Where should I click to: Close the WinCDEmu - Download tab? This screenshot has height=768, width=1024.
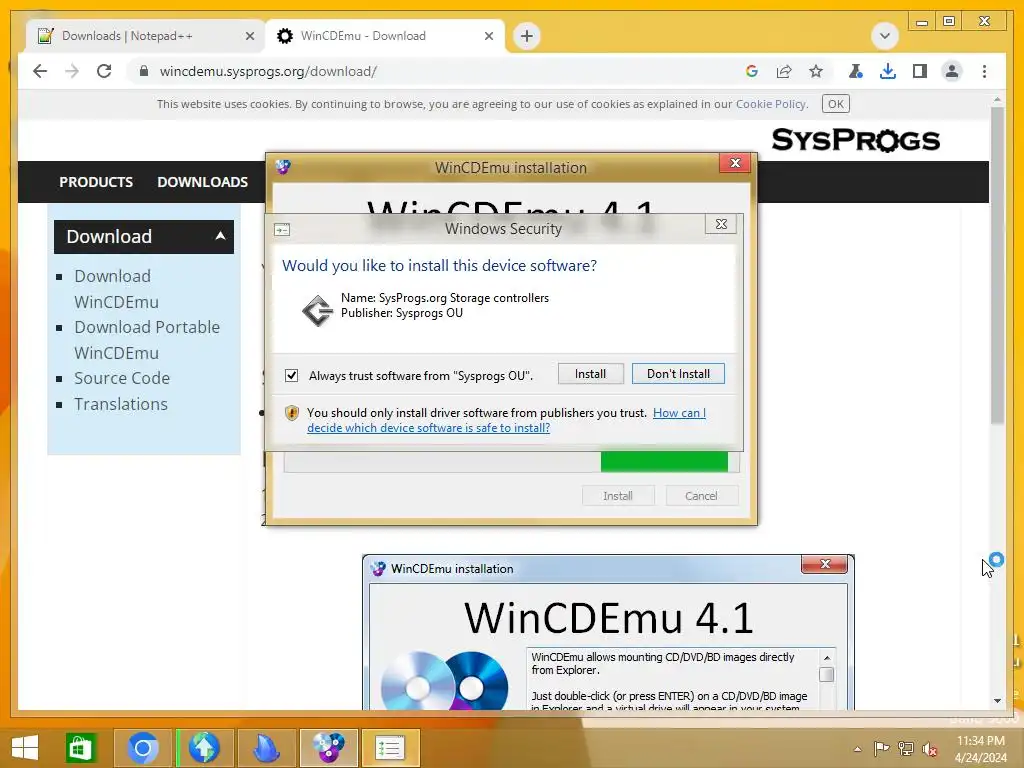[x=488, y=36]
